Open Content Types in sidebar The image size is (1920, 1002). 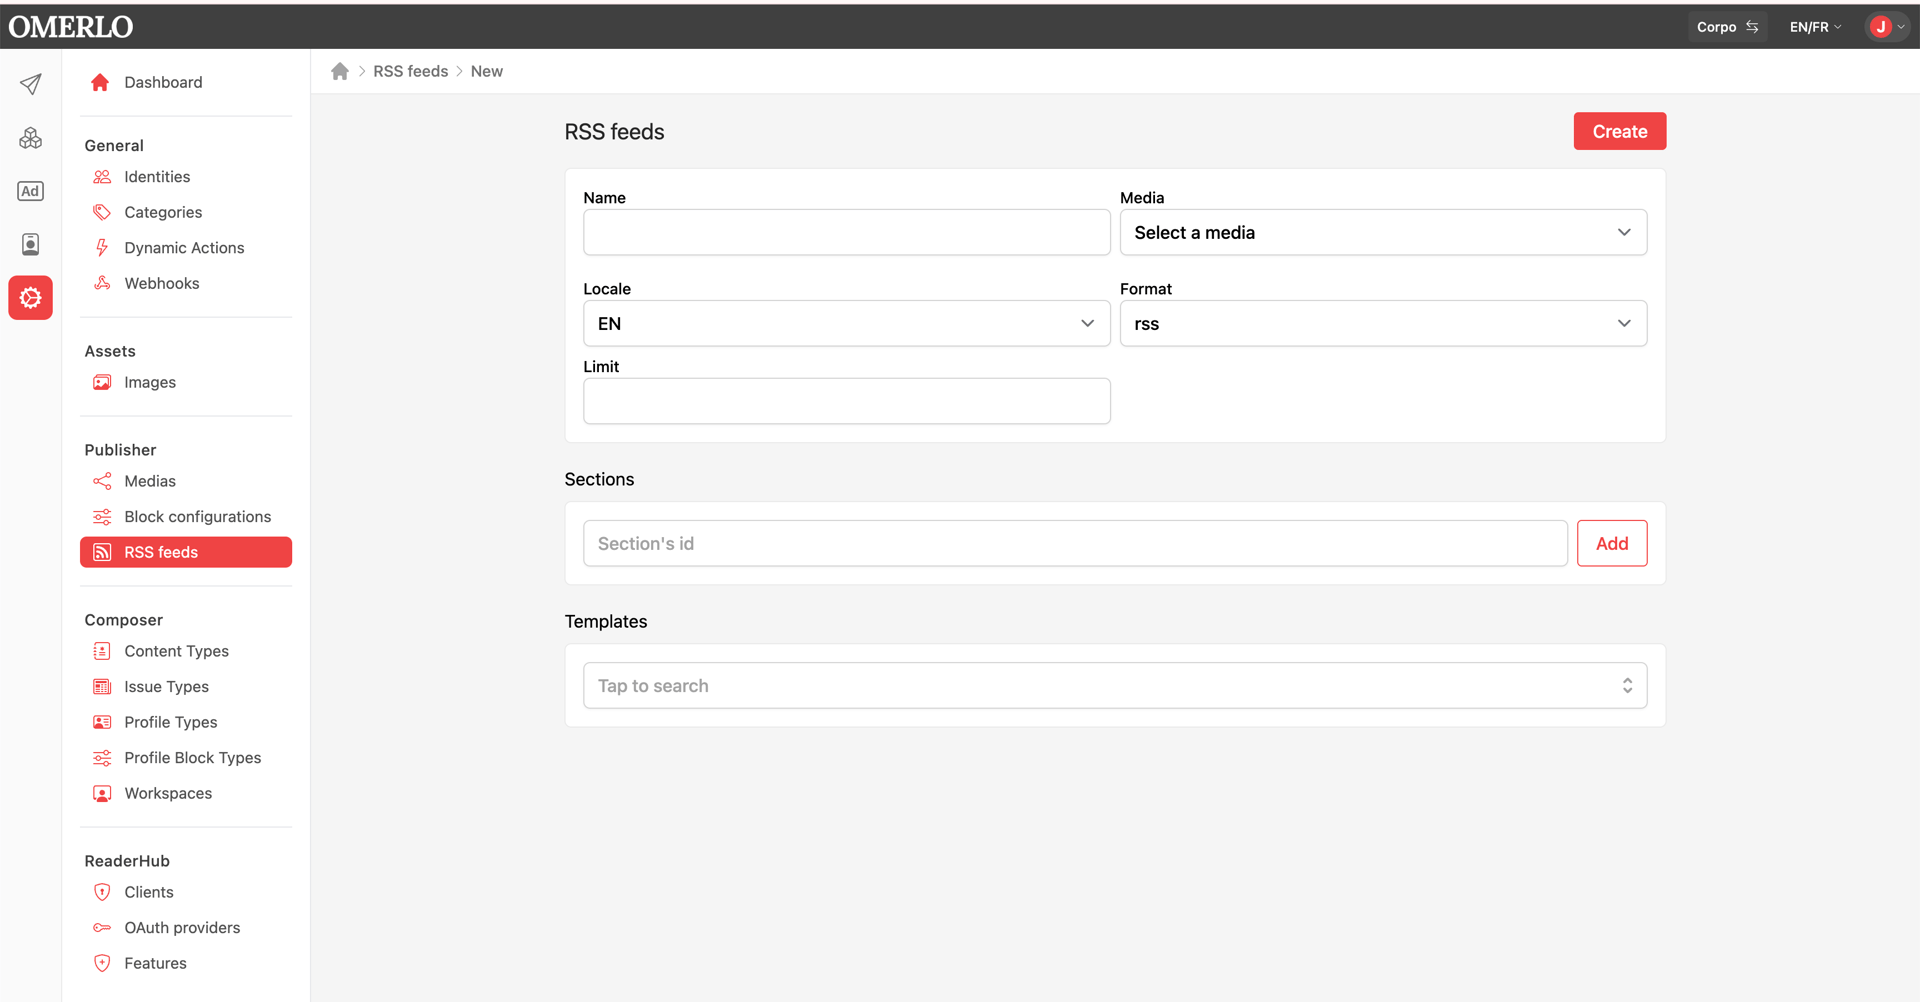pos(176,651)
